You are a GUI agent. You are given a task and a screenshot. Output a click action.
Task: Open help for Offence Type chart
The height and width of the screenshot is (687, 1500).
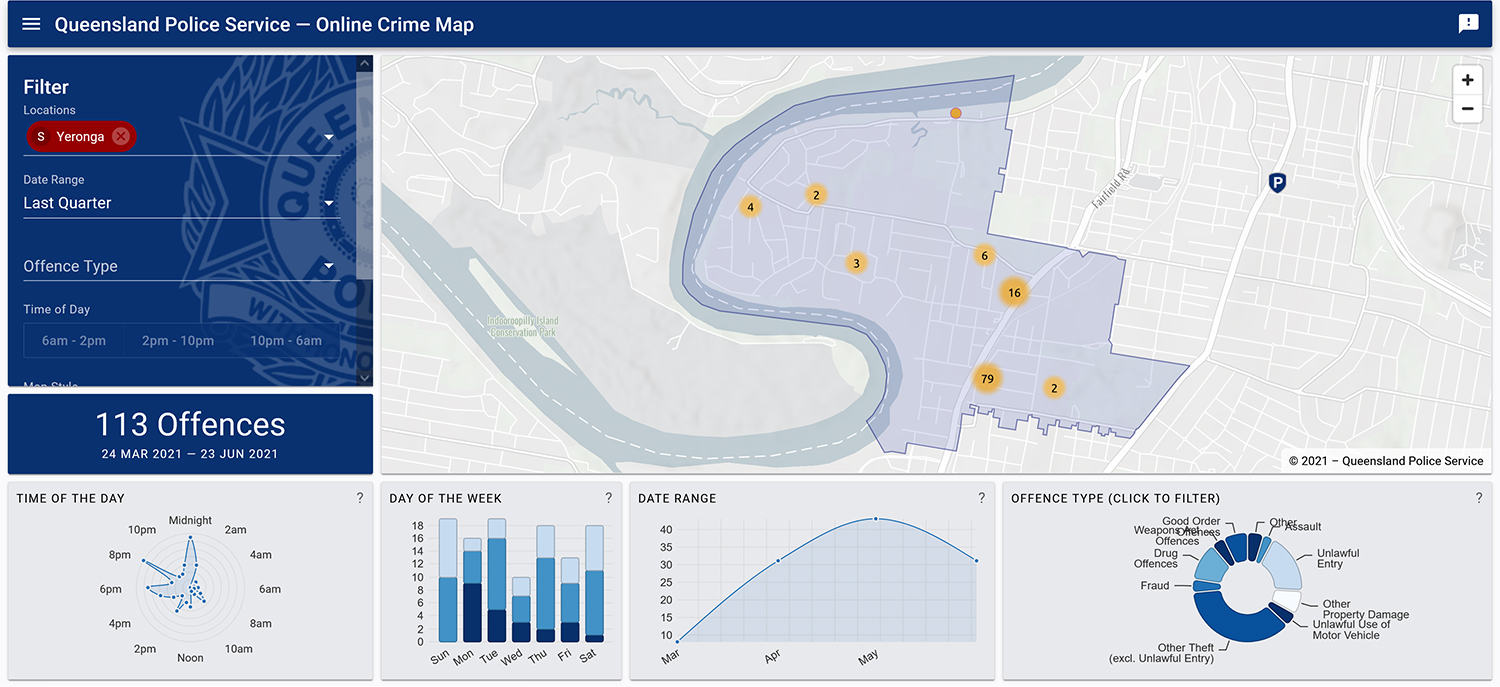click(x=1479, y=498)
